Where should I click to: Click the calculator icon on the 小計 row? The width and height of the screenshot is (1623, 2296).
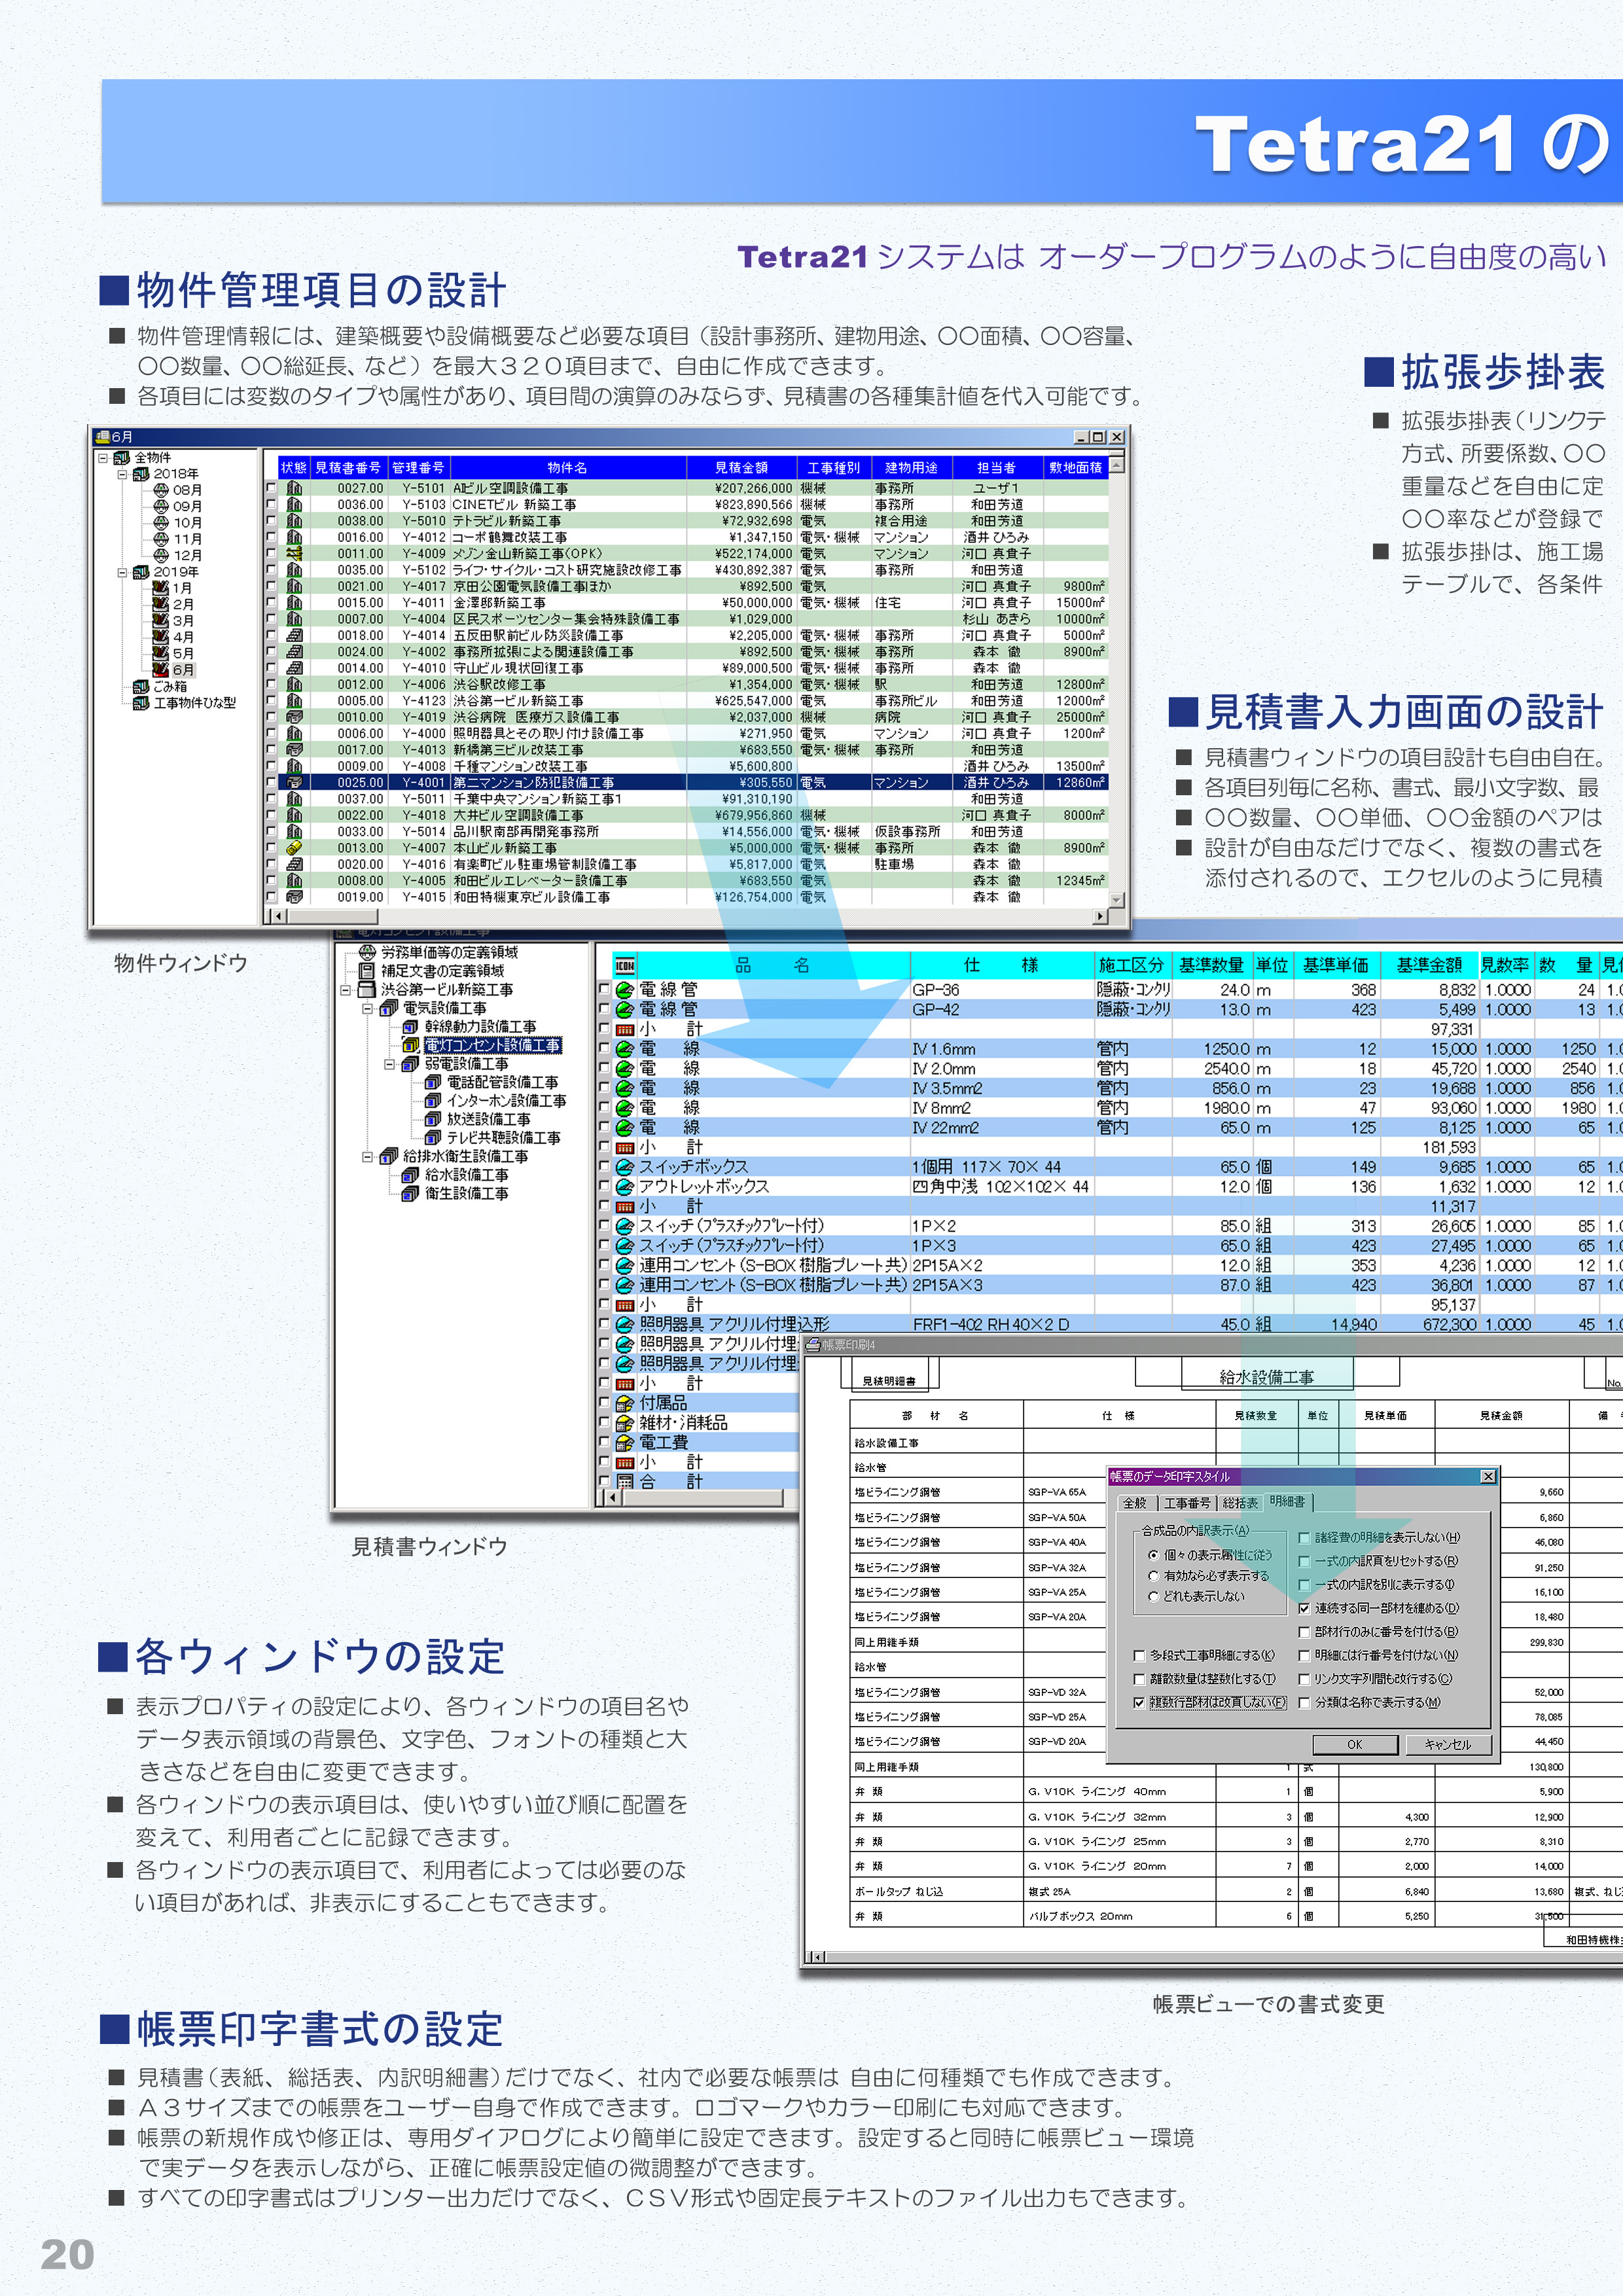coord(625,1029)
